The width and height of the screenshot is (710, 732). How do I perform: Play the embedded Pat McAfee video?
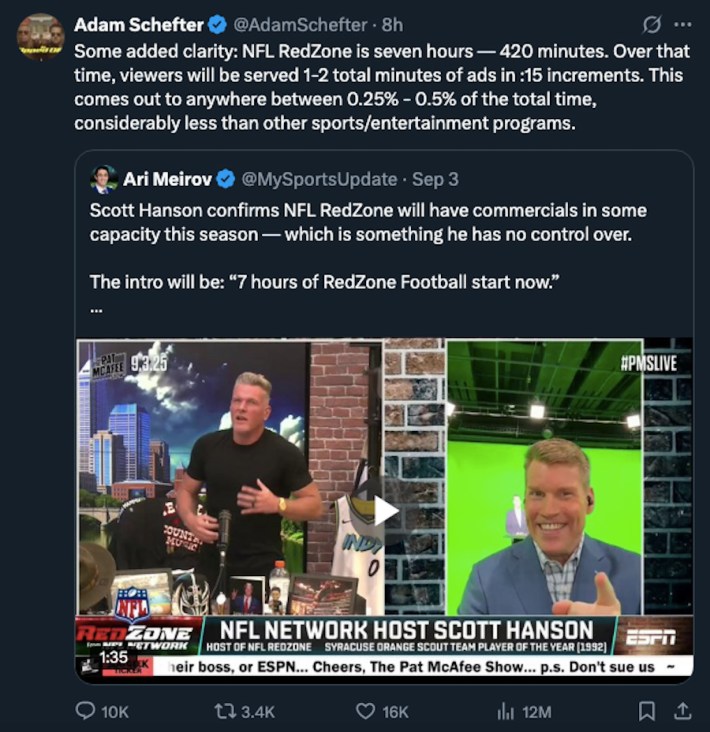point(386,511)
